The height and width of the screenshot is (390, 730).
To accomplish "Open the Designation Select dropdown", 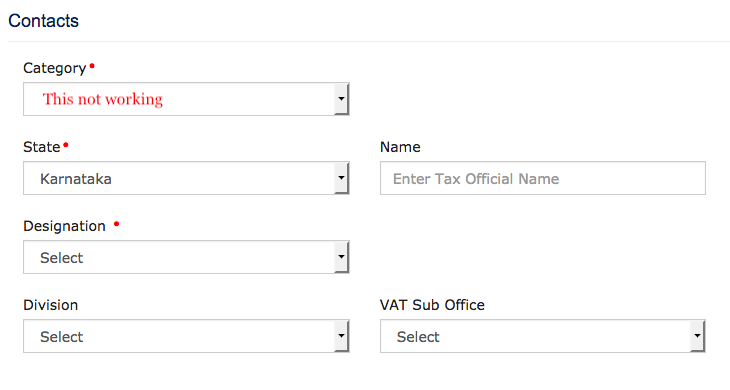I will pos(186,257).
